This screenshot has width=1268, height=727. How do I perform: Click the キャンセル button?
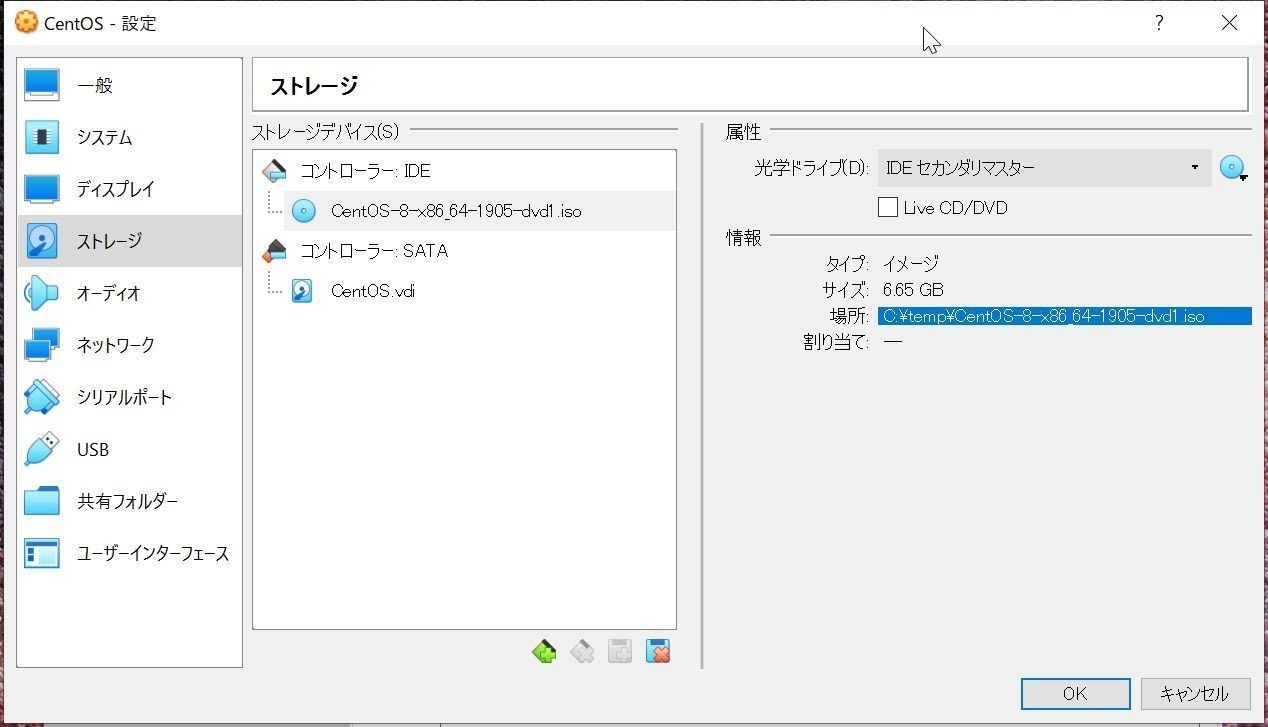click(1194, 694)
